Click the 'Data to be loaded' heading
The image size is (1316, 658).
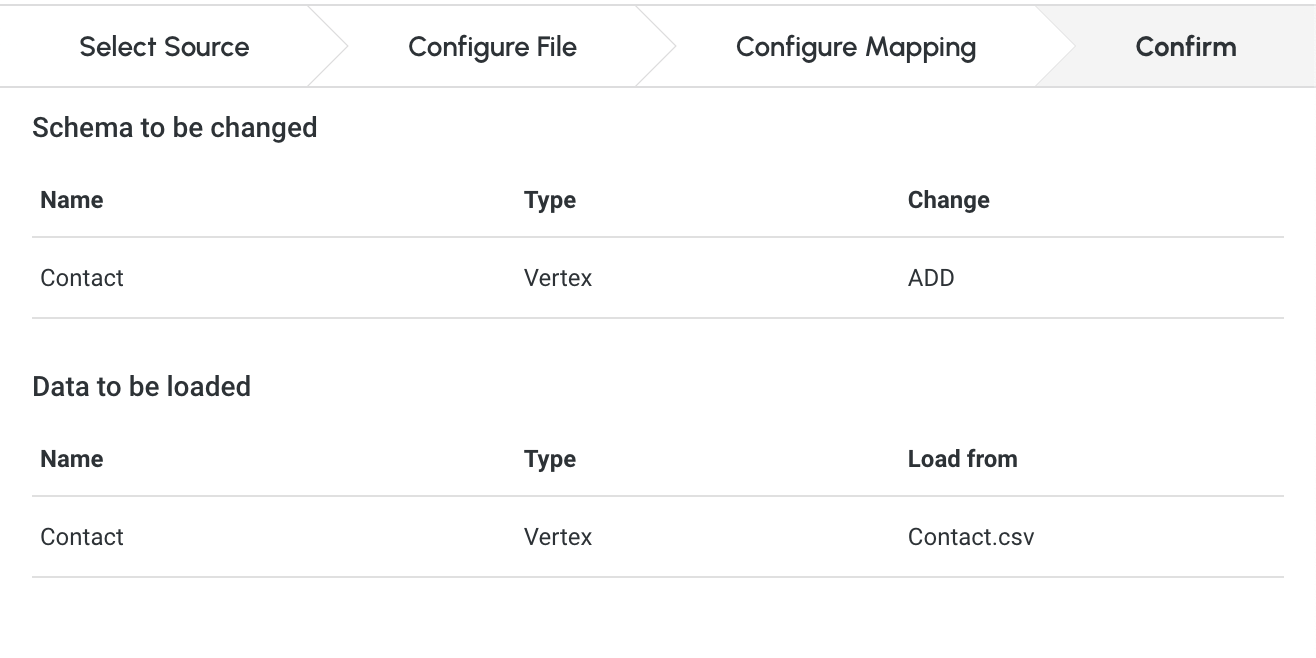(x=141, y=387)
